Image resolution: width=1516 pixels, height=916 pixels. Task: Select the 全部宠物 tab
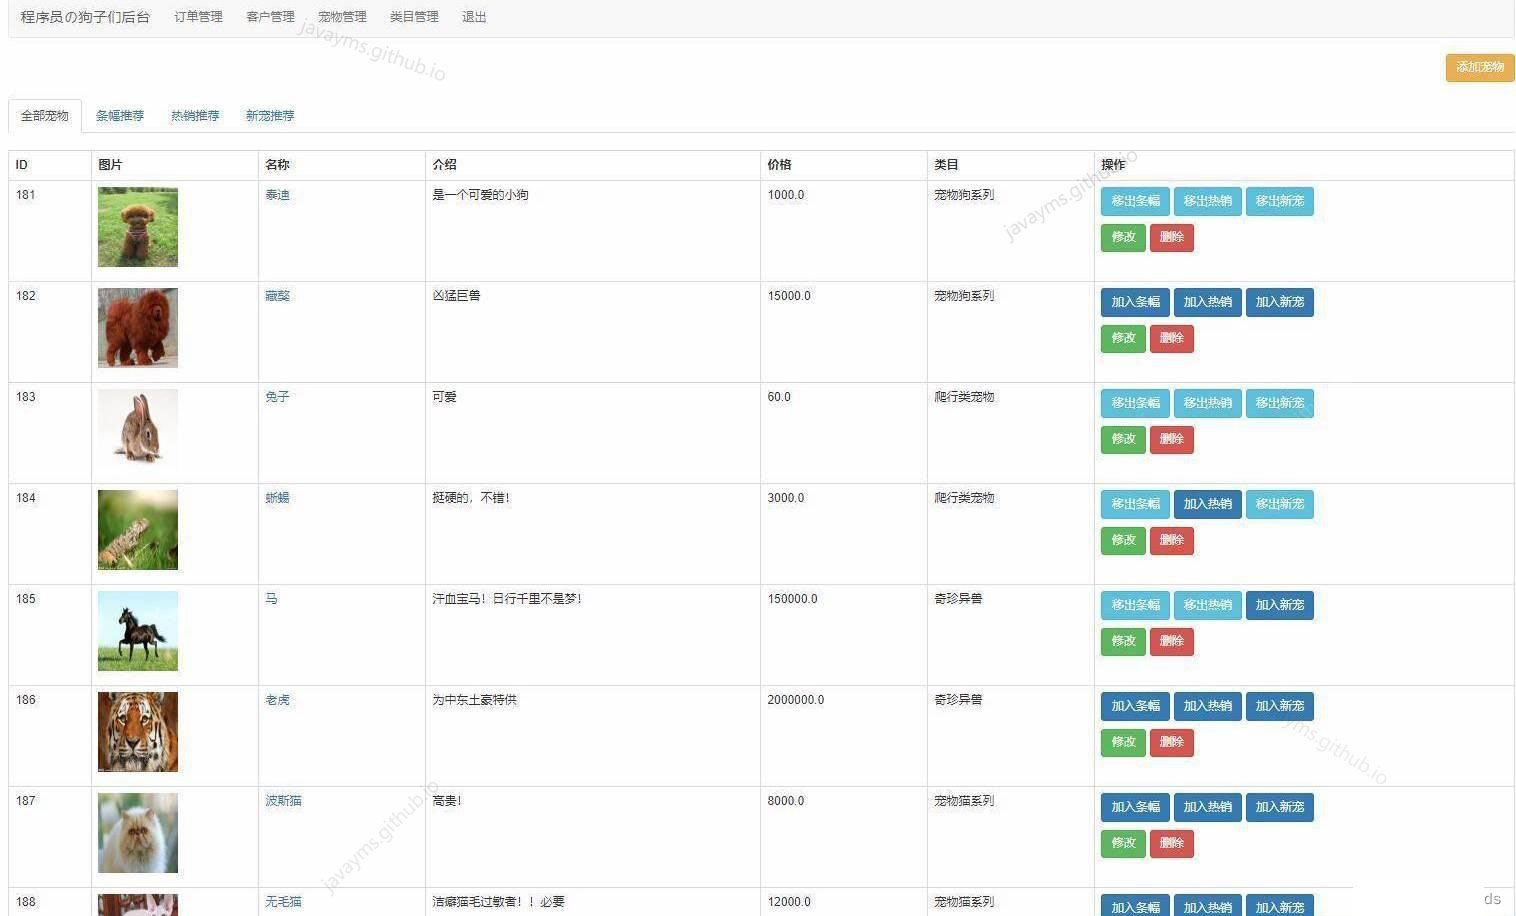[43, 115]
